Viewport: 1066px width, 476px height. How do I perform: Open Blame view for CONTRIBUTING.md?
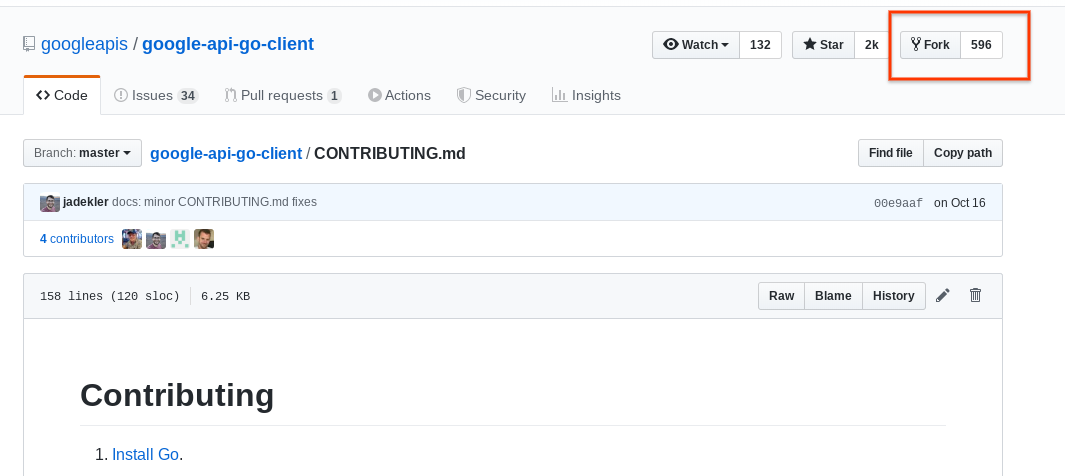pos(832,296)
